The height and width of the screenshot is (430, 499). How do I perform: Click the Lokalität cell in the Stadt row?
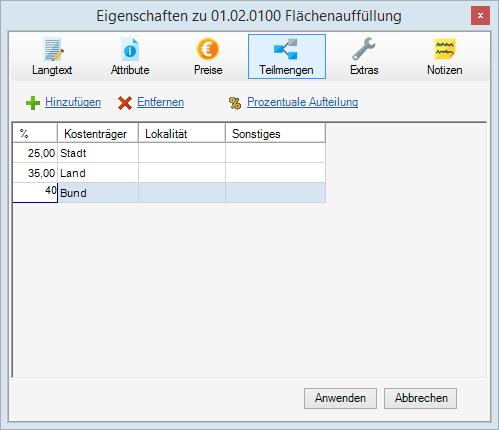[182, 153]
